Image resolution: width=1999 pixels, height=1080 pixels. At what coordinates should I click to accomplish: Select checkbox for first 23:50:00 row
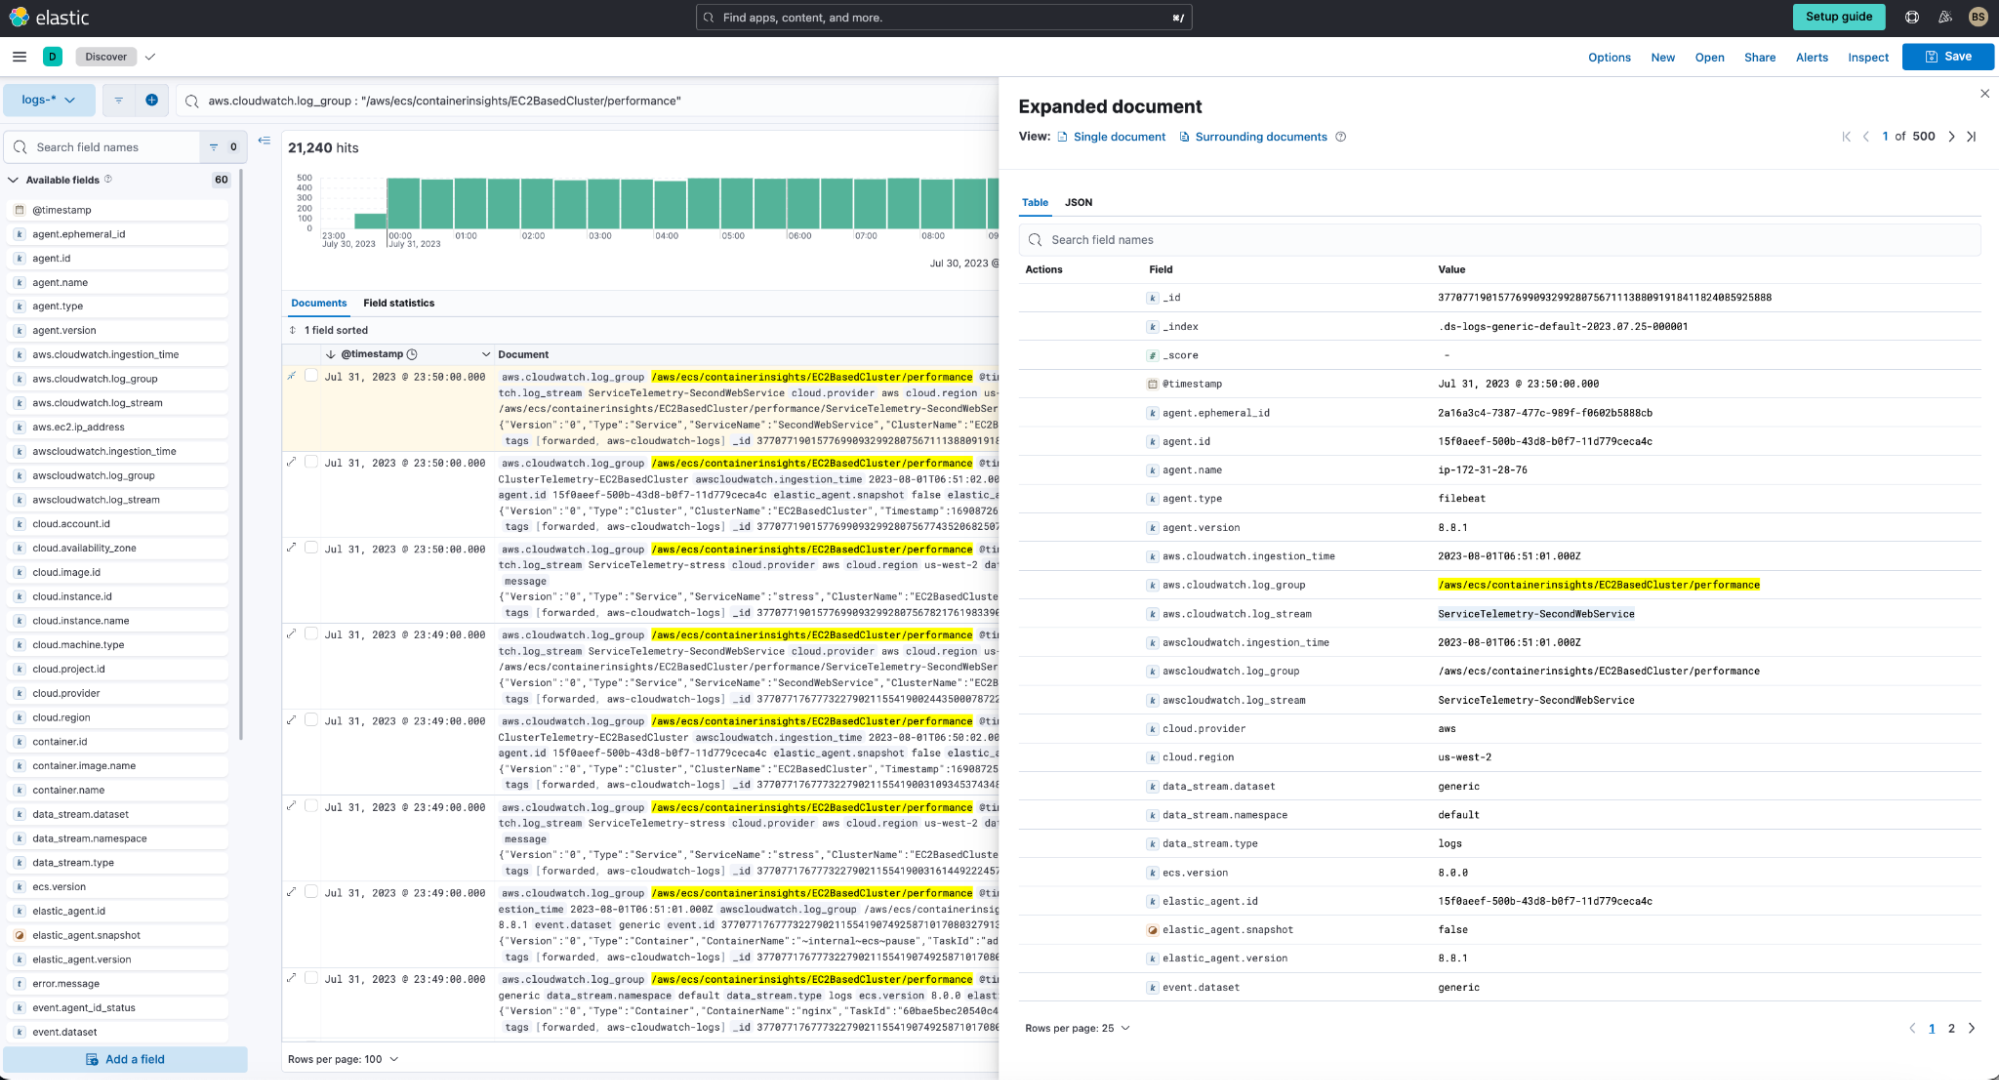click(x=311, y=376)
